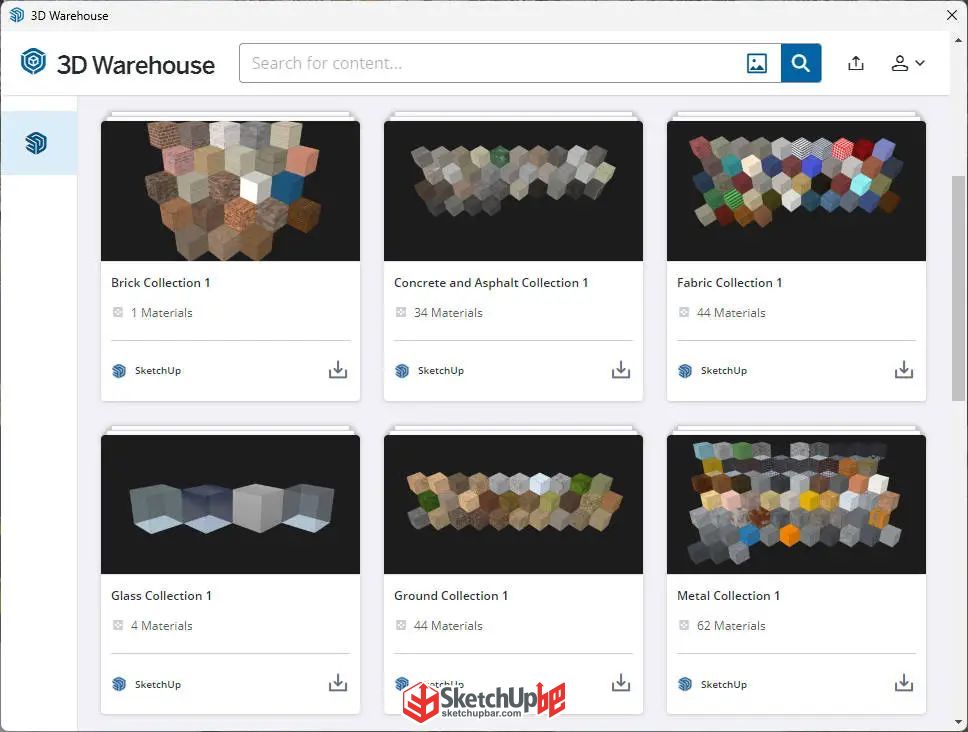968x732 pixels.
Task: Open the Glass Collection 1 title link
Action: (x=161, y=596)
